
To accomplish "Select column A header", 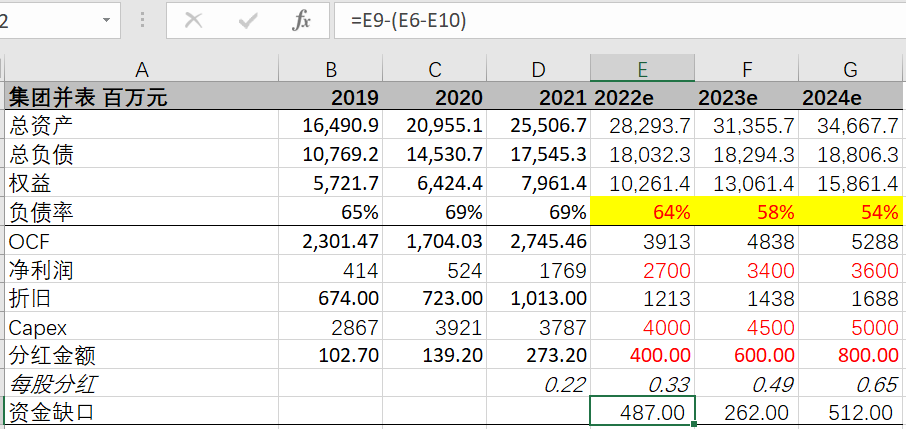I will tap(142, 69).
